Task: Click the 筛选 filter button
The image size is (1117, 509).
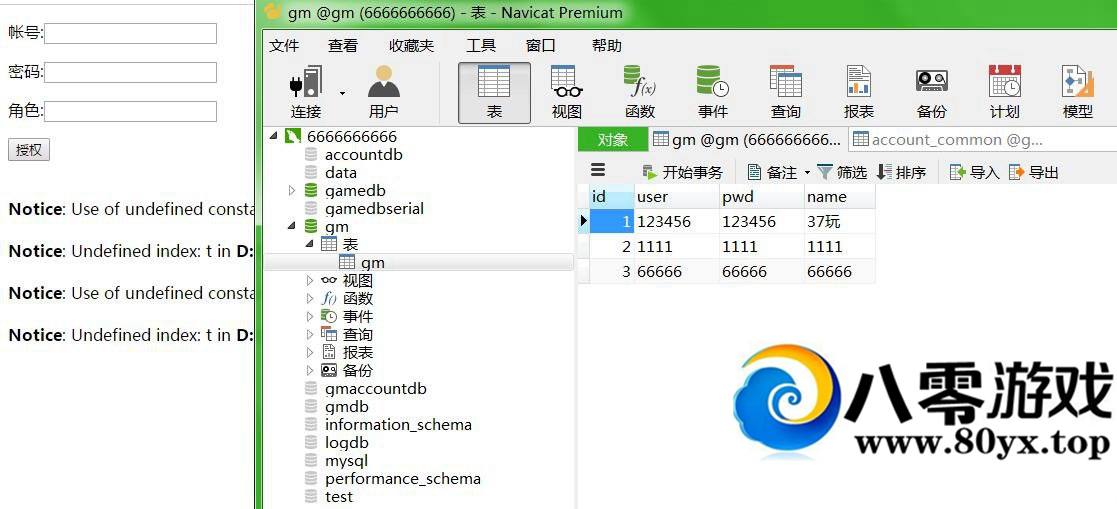Action: [x=842, y=173]
